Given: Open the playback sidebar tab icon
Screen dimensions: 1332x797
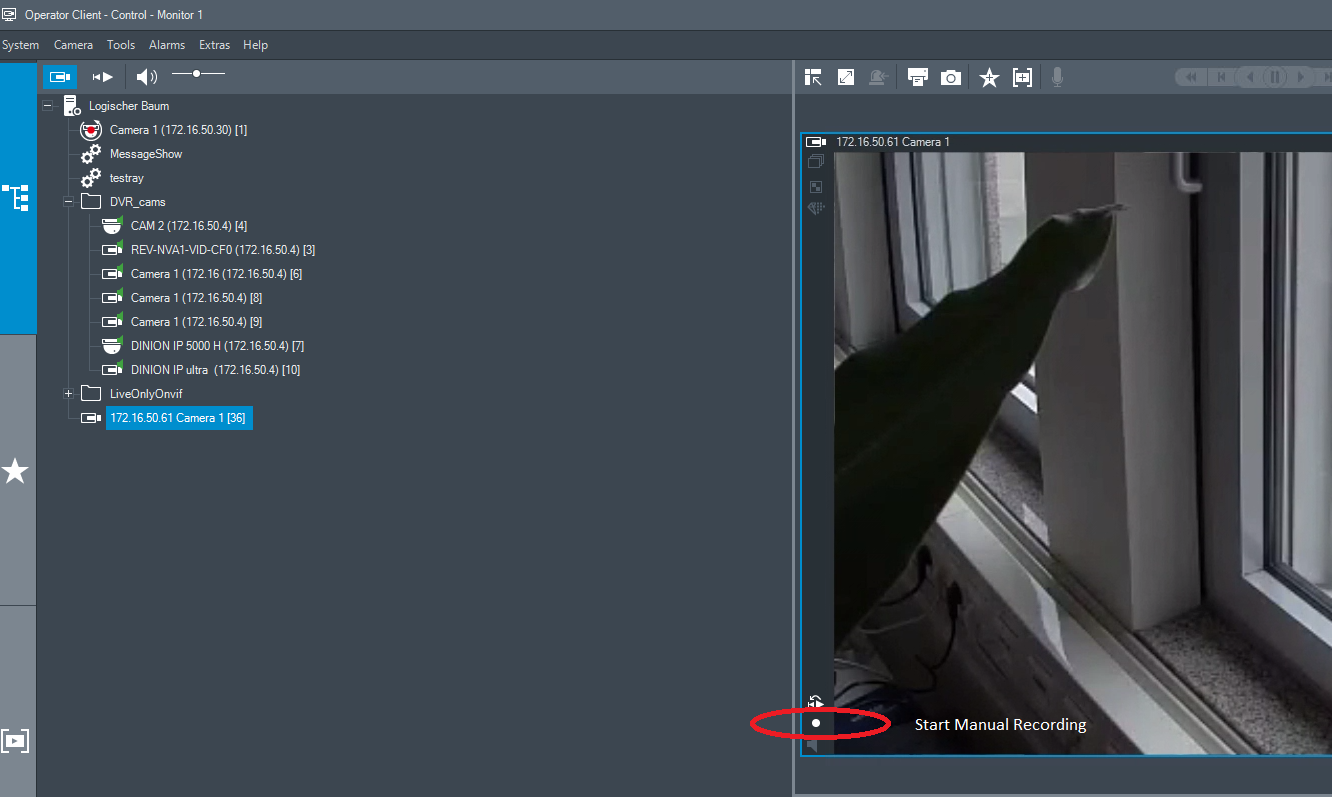Looking at the screenshot, I should pyautogui.click(x=16, y=741).
